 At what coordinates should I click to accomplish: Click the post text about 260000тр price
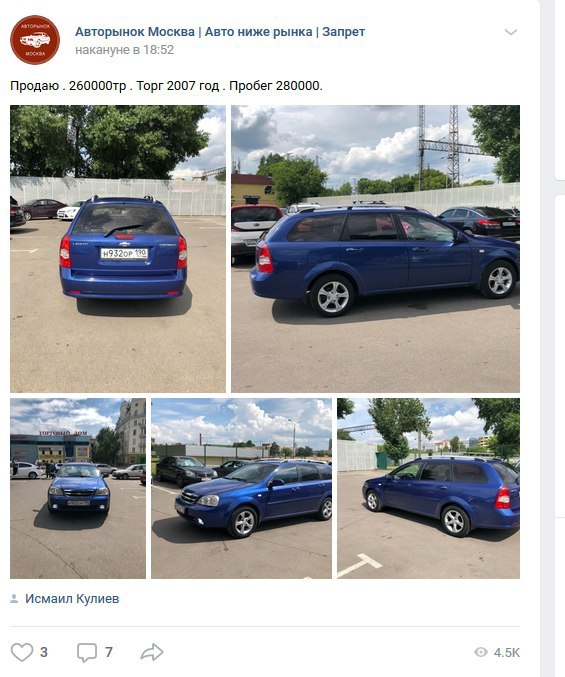(166, 85)
